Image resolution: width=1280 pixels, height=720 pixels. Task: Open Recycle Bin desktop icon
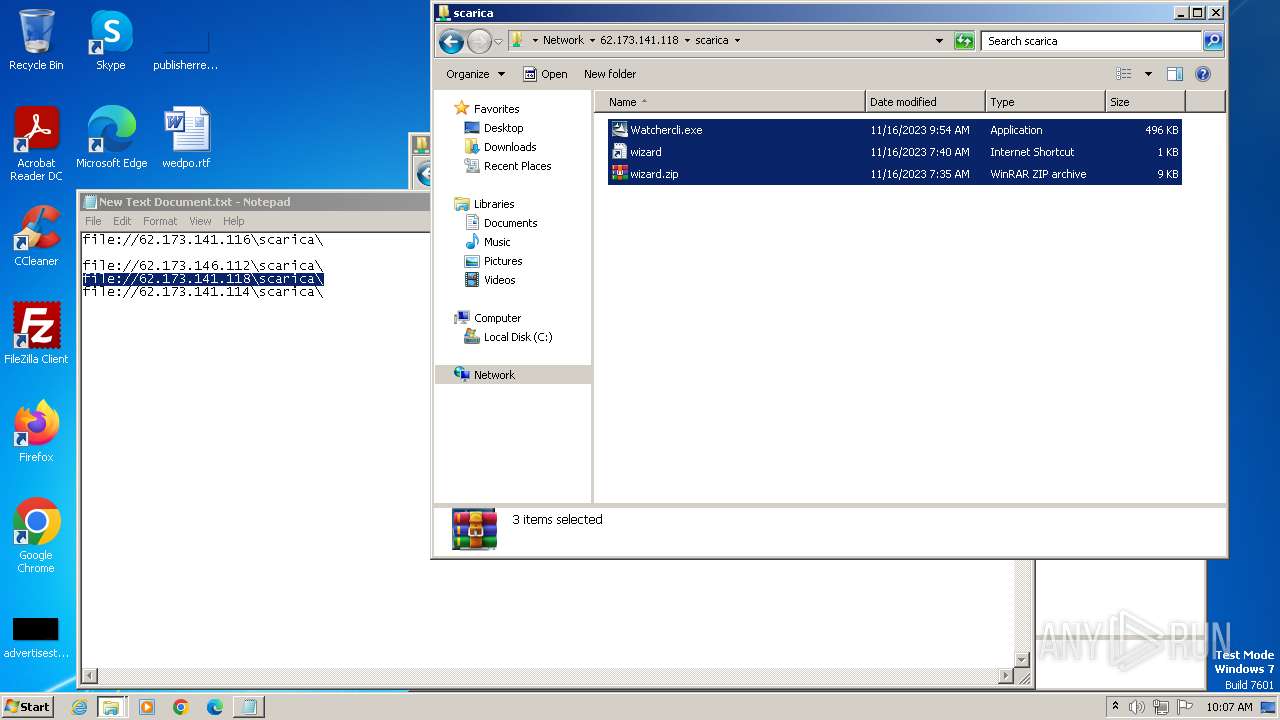36,40
